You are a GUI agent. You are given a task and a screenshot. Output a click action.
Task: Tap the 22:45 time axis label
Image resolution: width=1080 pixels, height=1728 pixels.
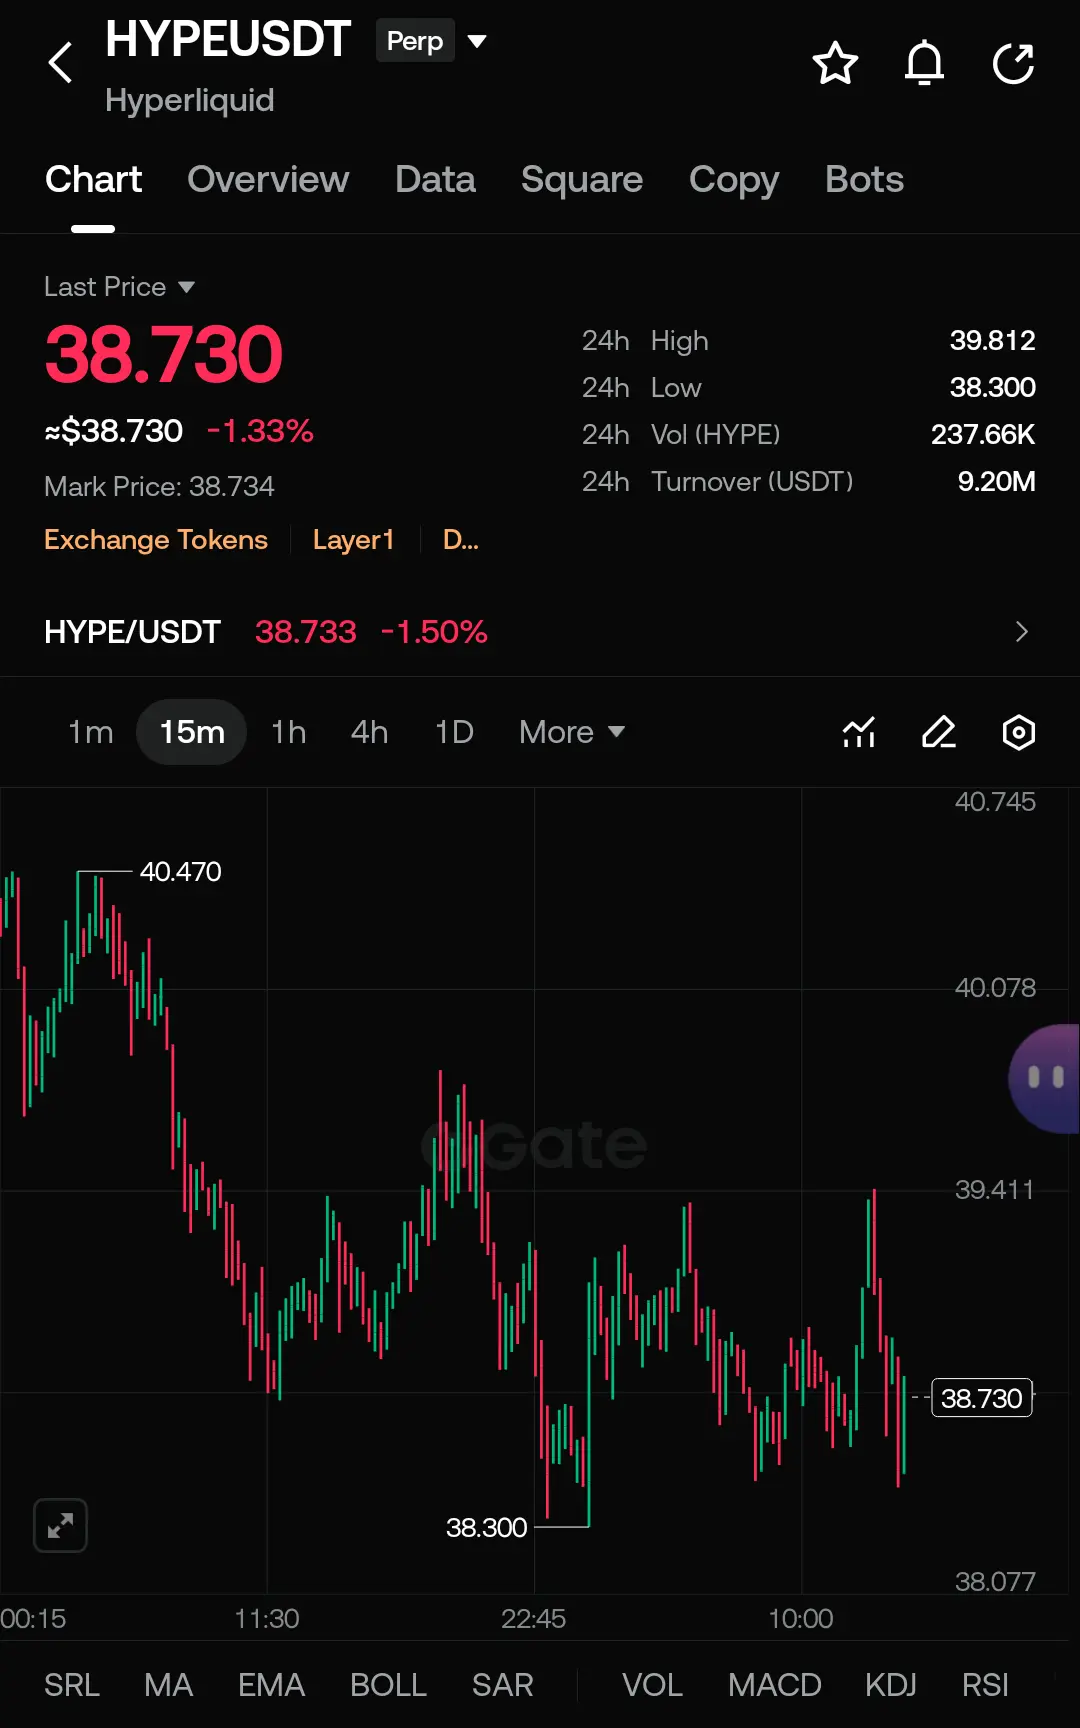pyautogui.click(x=533, y=1619)
